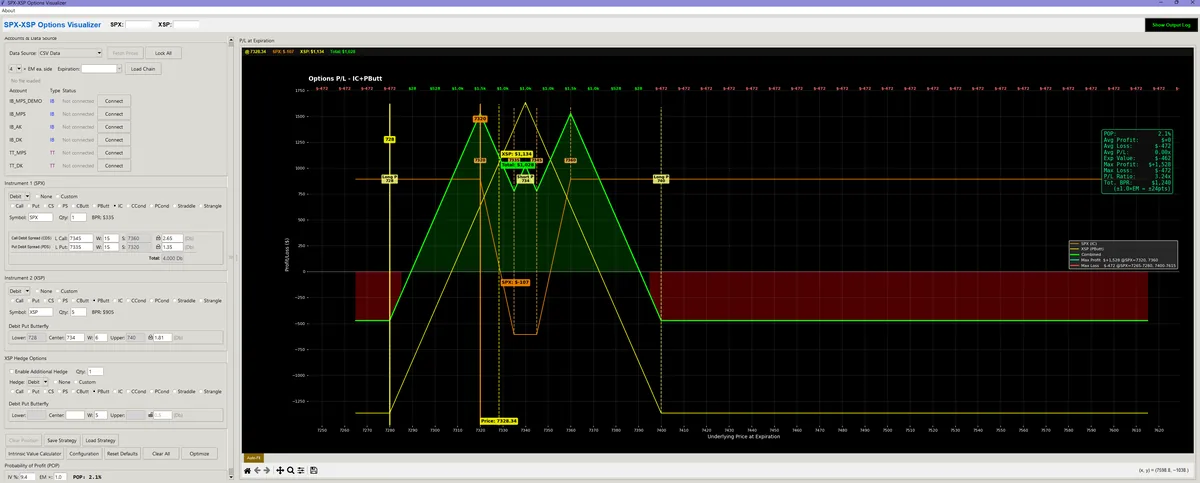Run the Optimize button
1200x483 pixels.
tap(199, 454)
